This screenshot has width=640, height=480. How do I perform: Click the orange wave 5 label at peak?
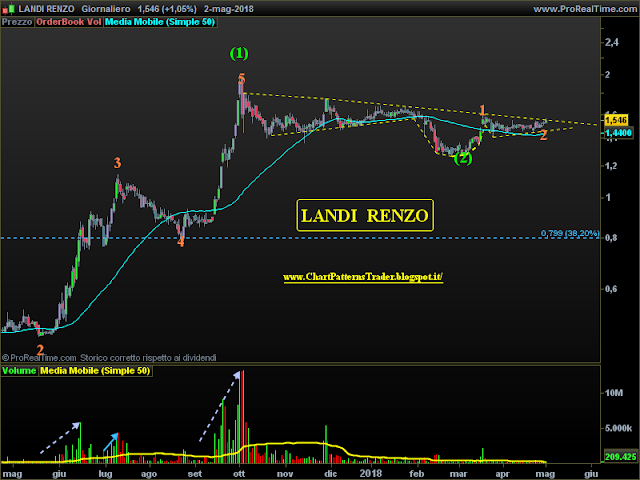coord(242,78)
